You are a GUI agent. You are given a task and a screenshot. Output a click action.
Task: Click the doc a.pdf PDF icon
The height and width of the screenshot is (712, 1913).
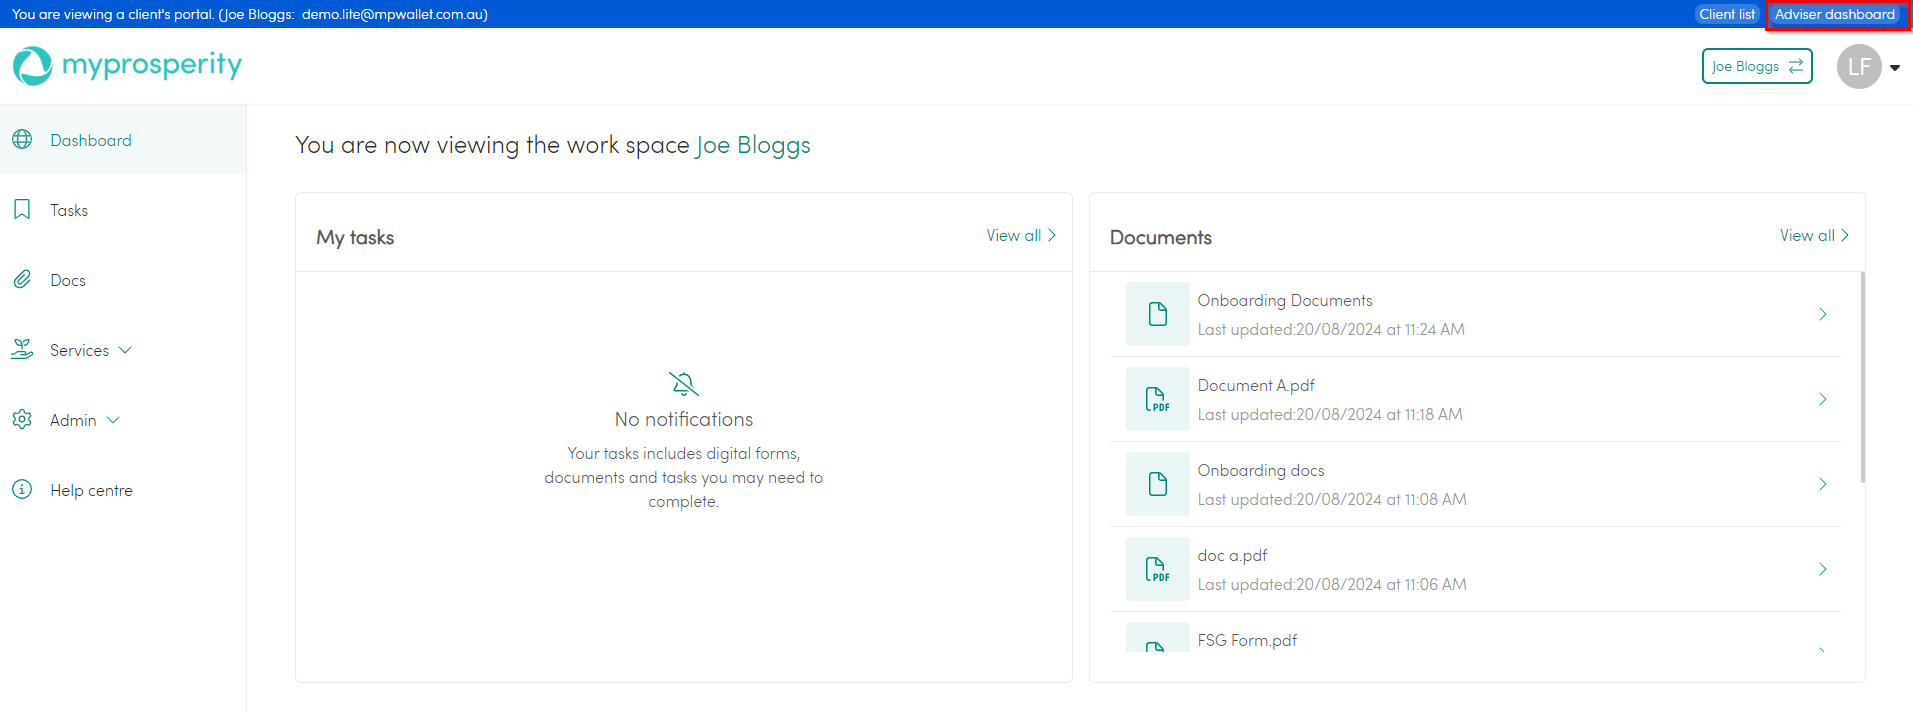1157,569
